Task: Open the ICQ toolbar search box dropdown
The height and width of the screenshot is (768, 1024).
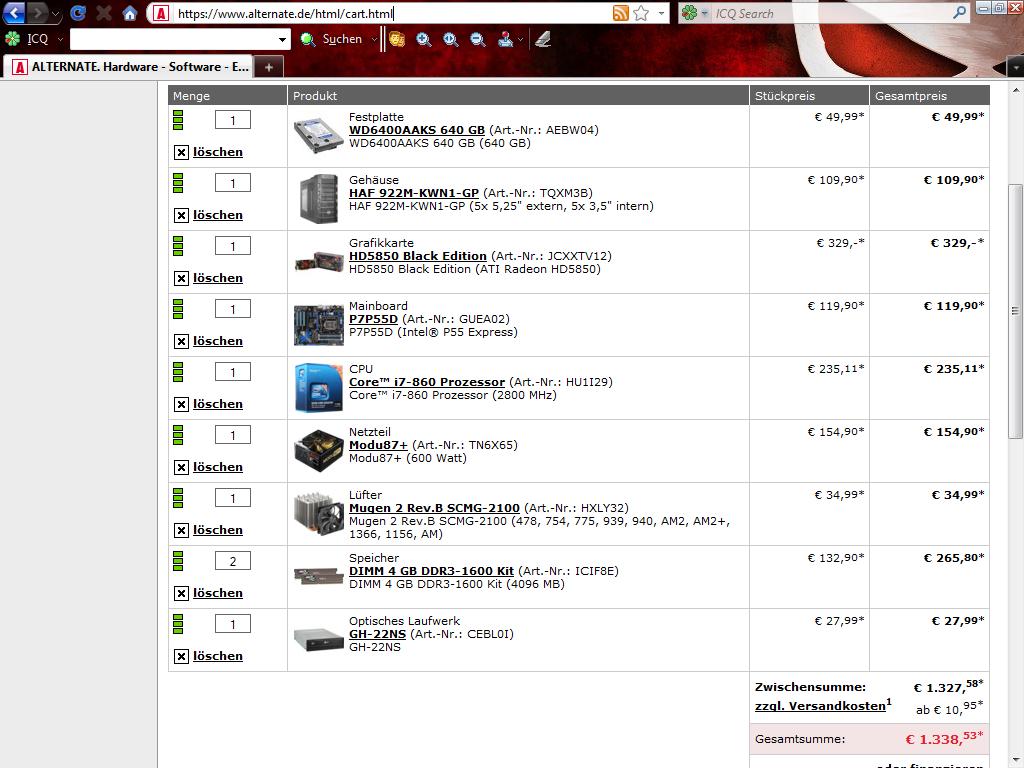Action: point(282,40)
